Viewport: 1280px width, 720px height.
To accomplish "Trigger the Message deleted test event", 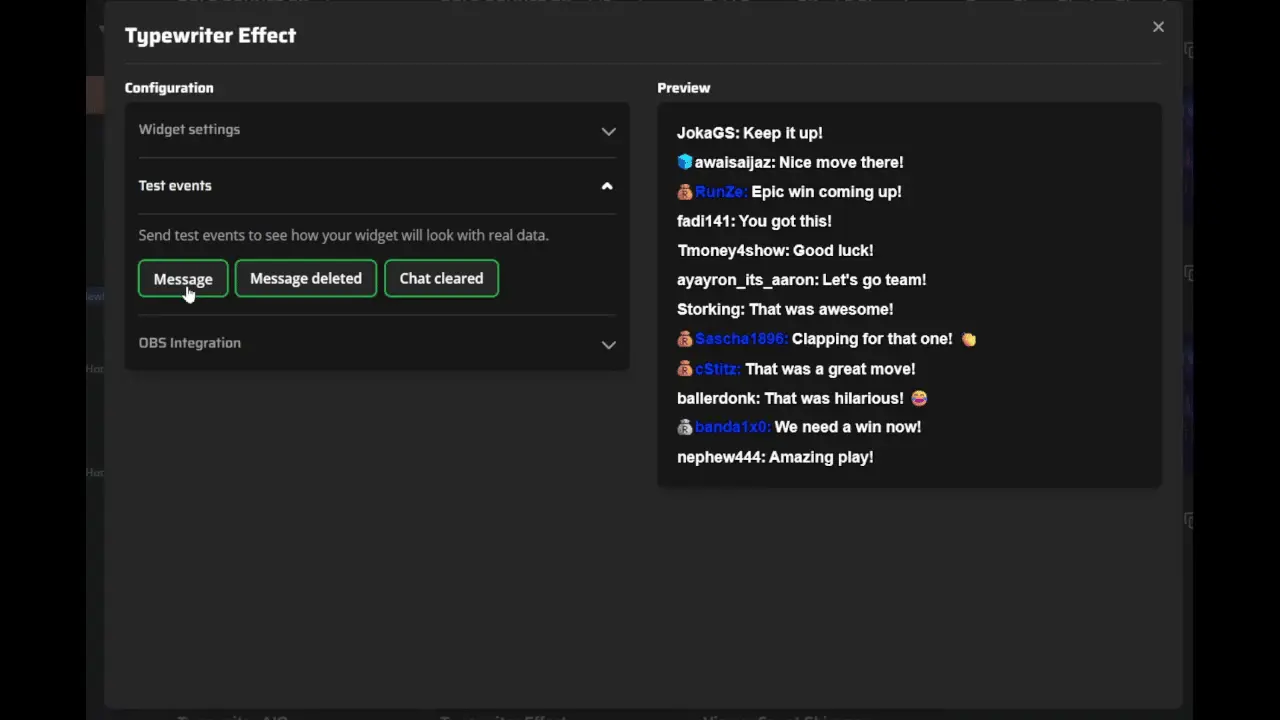I will click(x=305, y=278).
